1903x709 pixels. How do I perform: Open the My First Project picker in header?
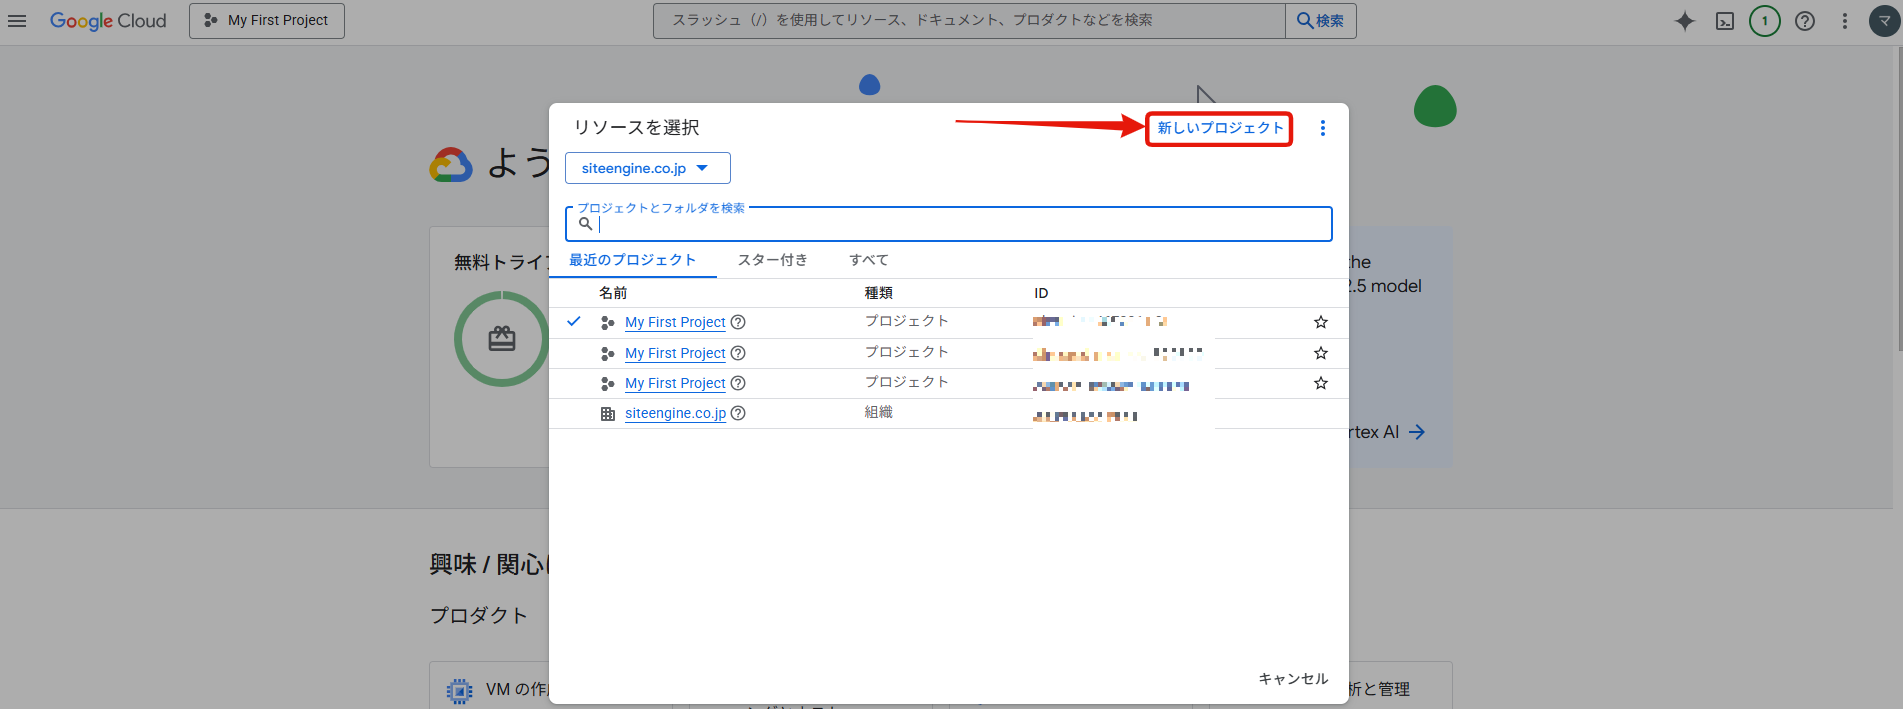(x=267, y=21)
